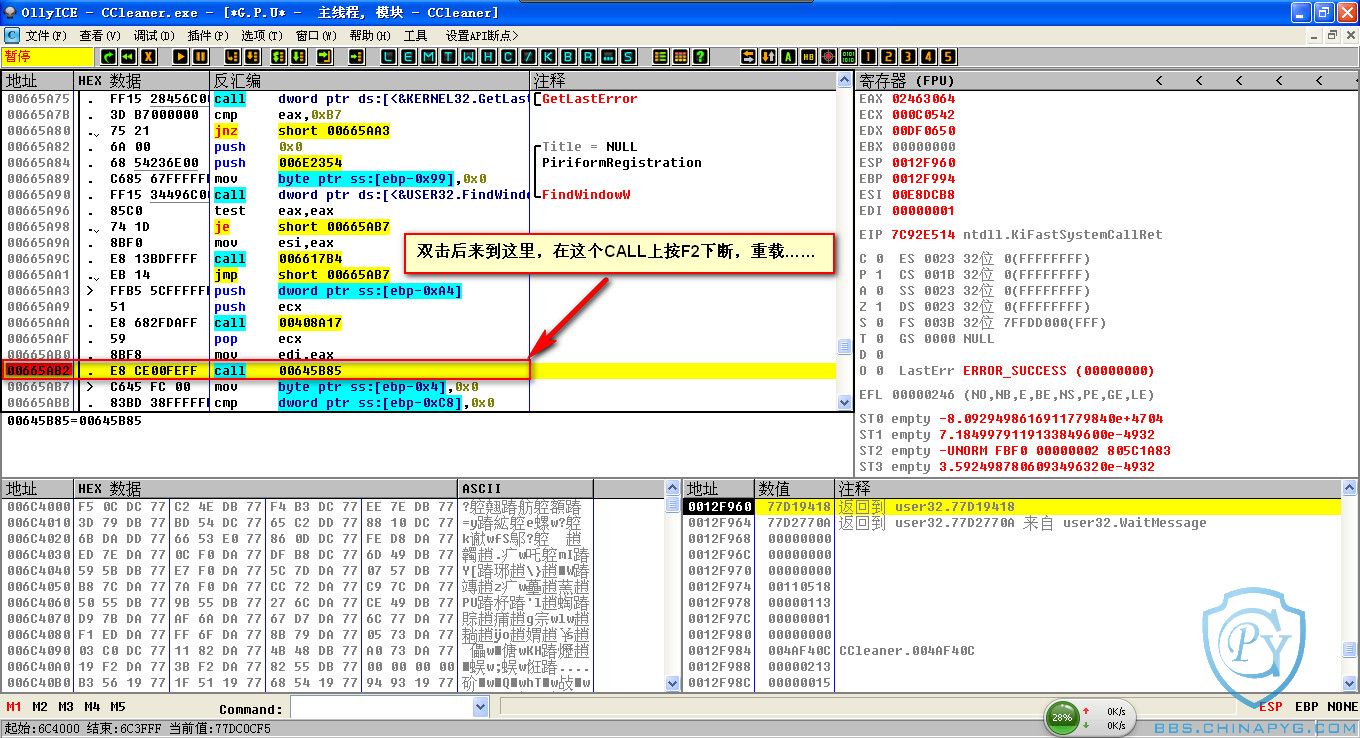Click the 28% green network indicator
Viewport: 1360px width, 738px height.
coord(1064,716)
